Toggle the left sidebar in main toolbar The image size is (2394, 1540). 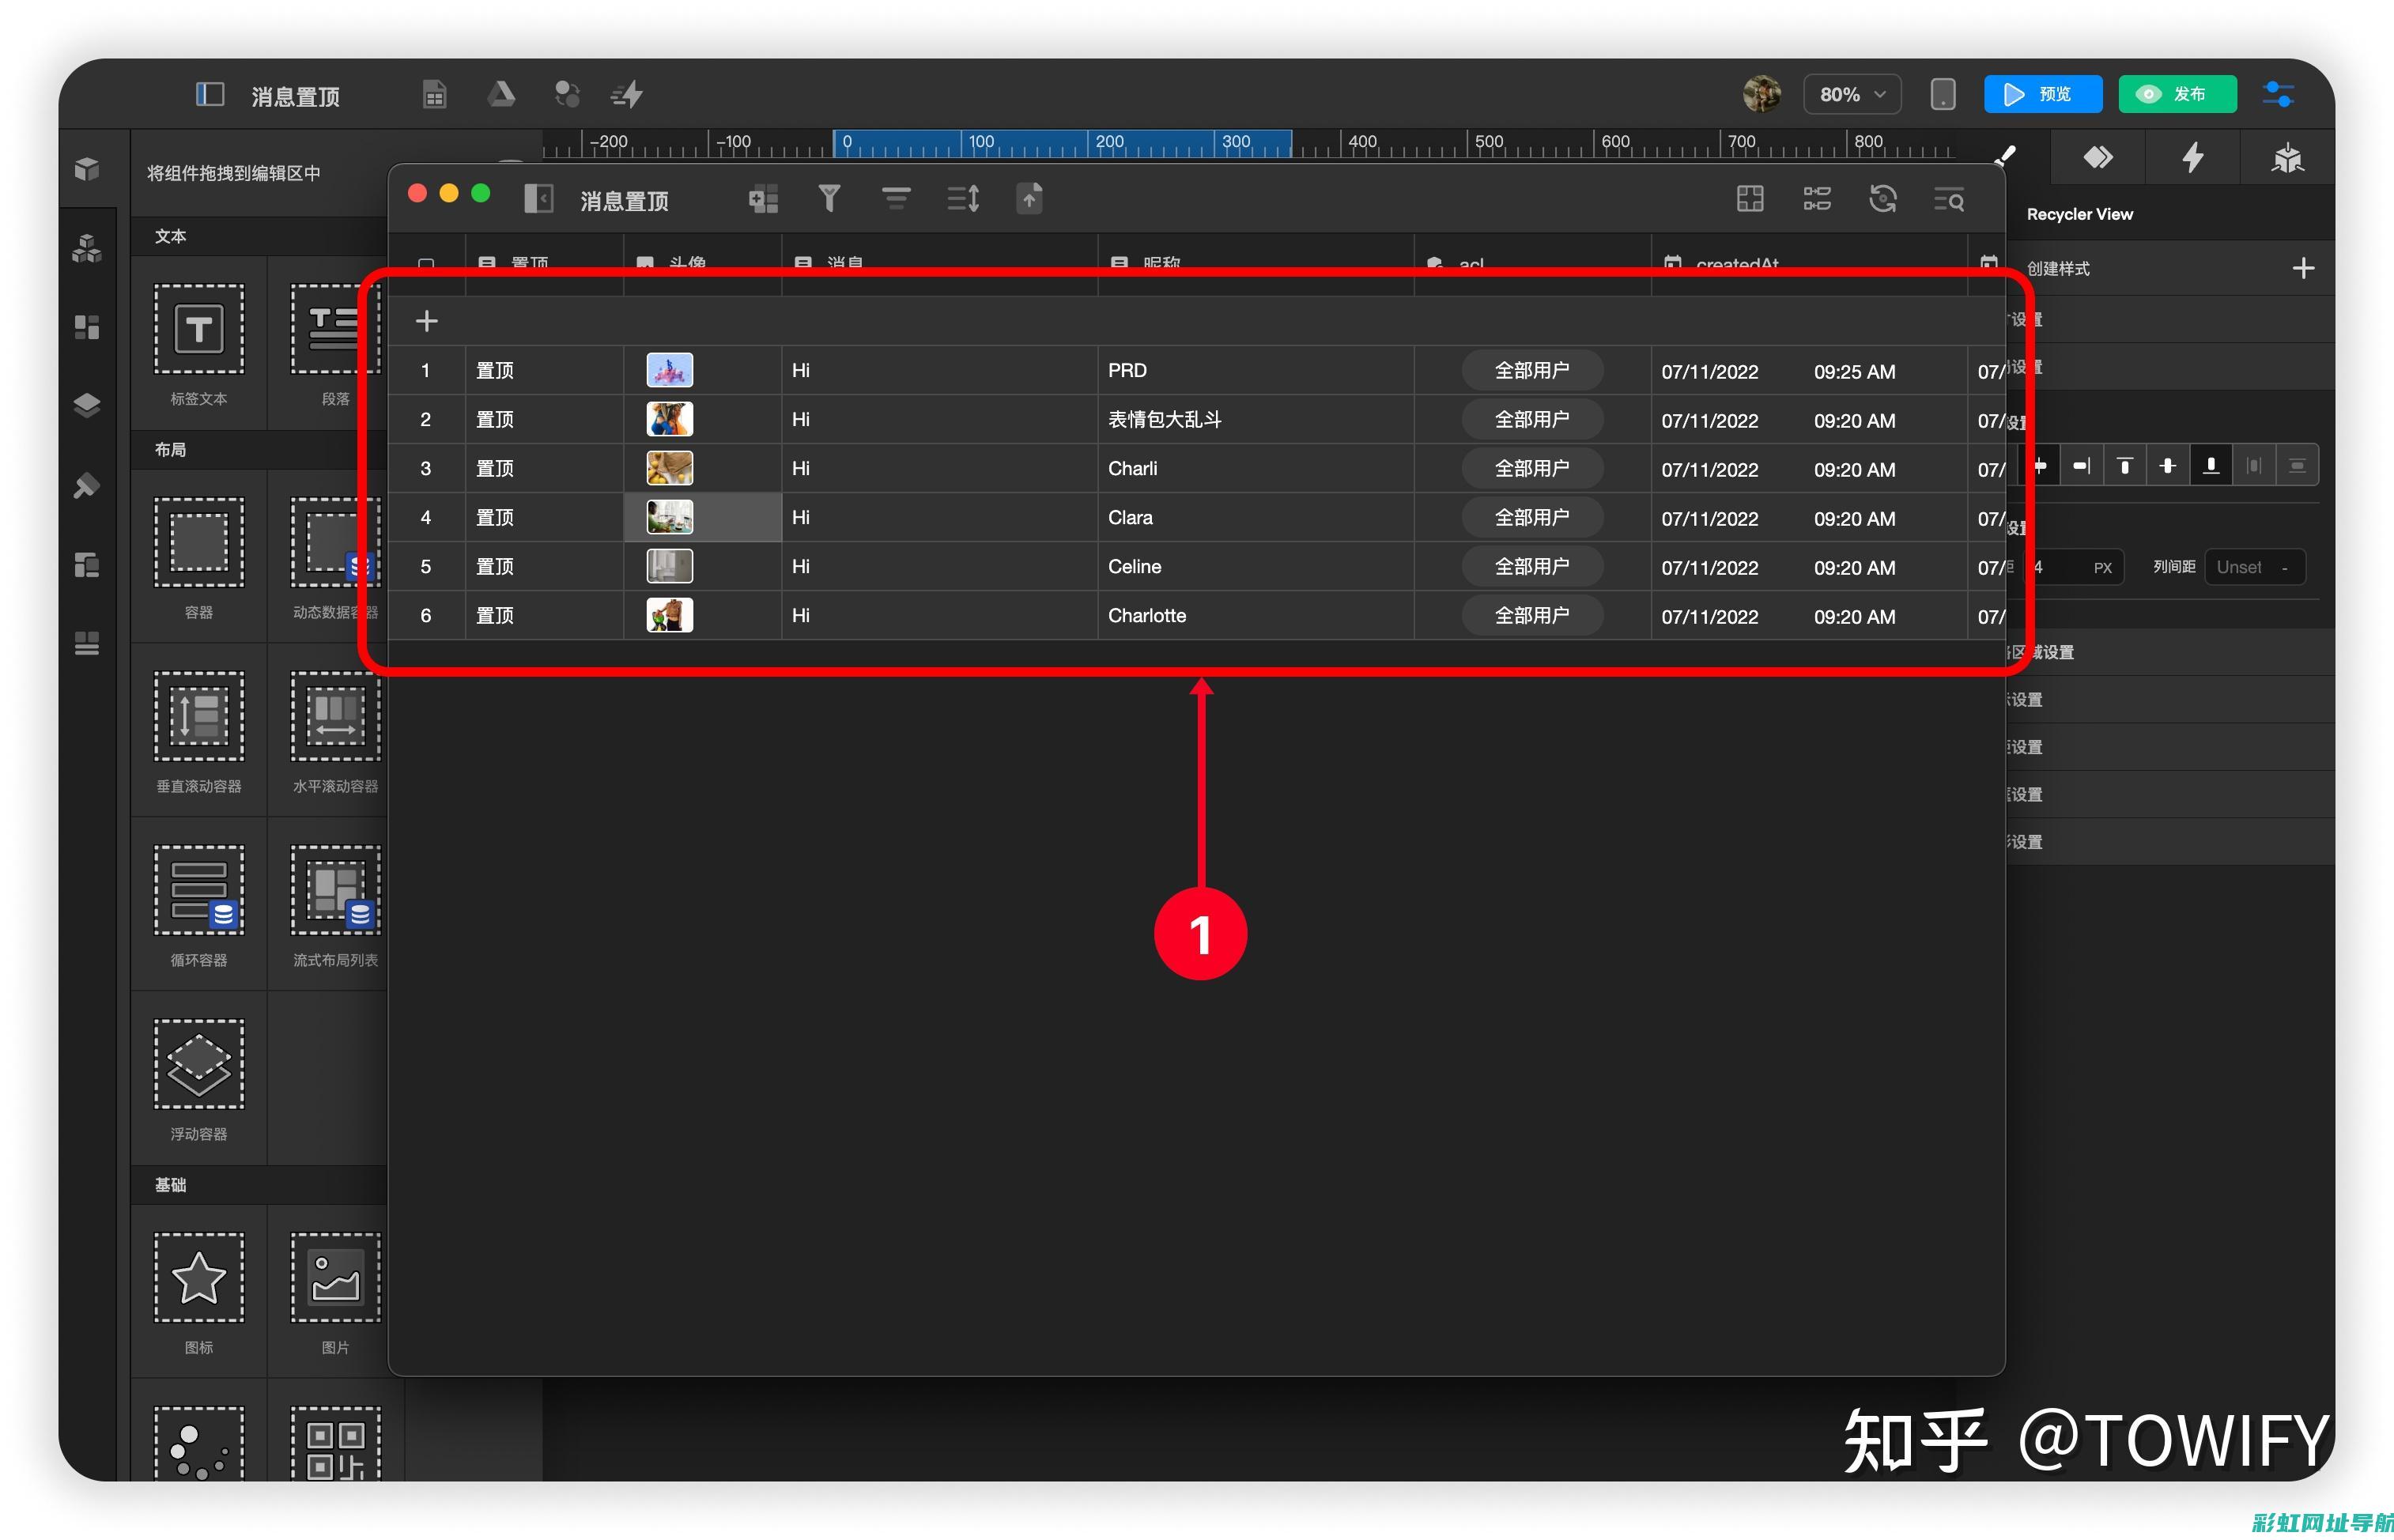tap(209, 95)
